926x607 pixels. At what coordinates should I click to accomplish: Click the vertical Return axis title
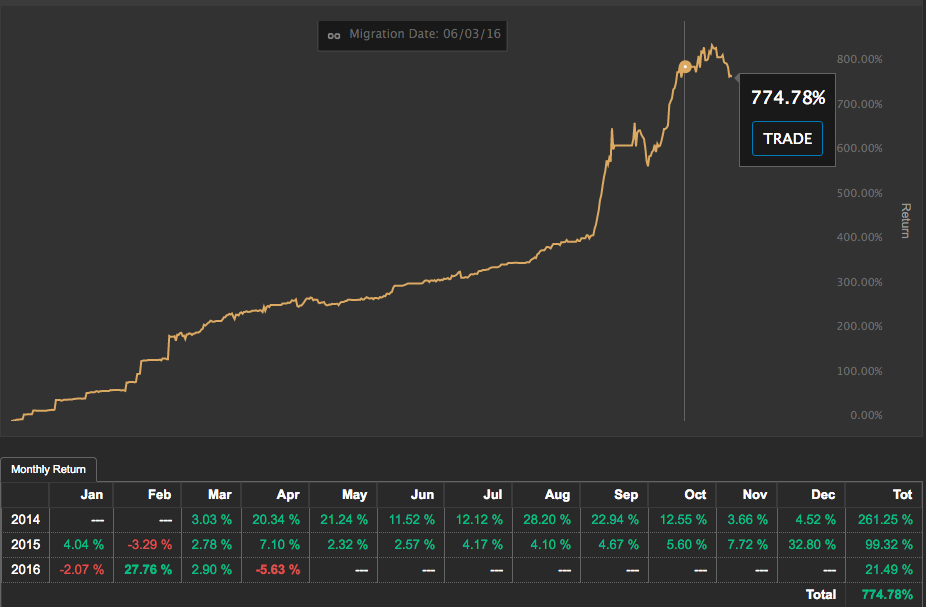click(x=906, y=221)
